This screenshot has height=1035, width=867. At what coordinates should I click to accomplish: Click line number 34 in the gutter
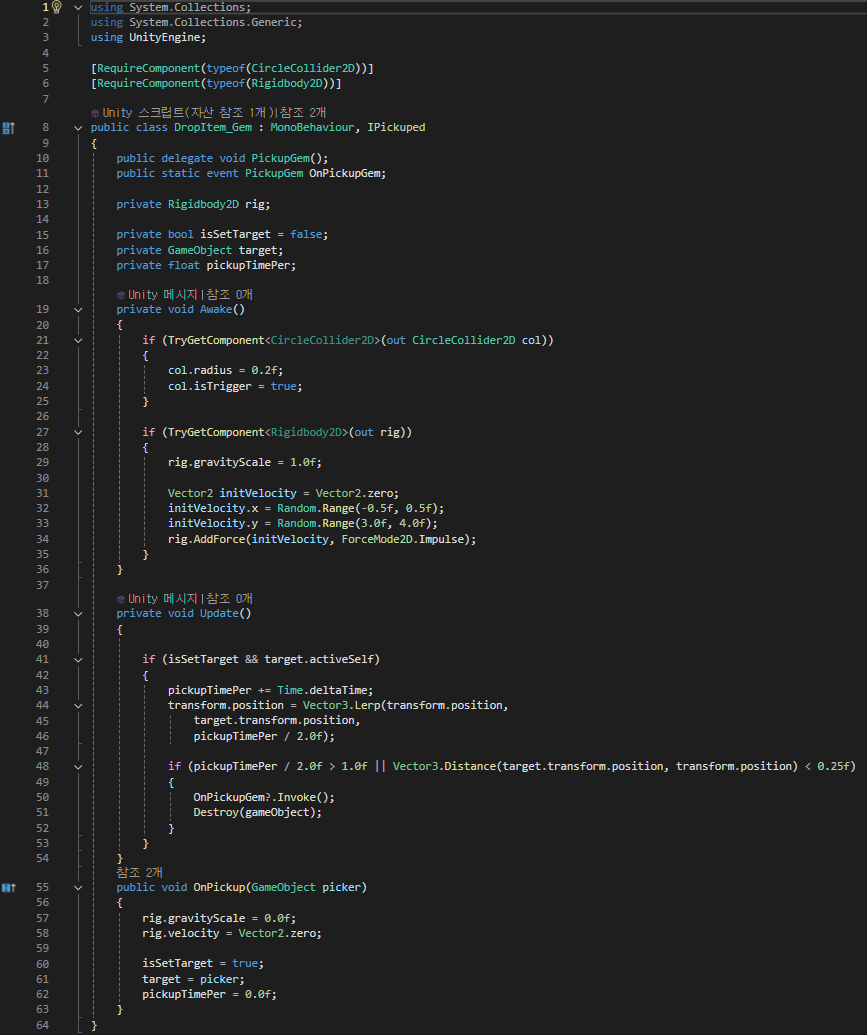(42, 539)
